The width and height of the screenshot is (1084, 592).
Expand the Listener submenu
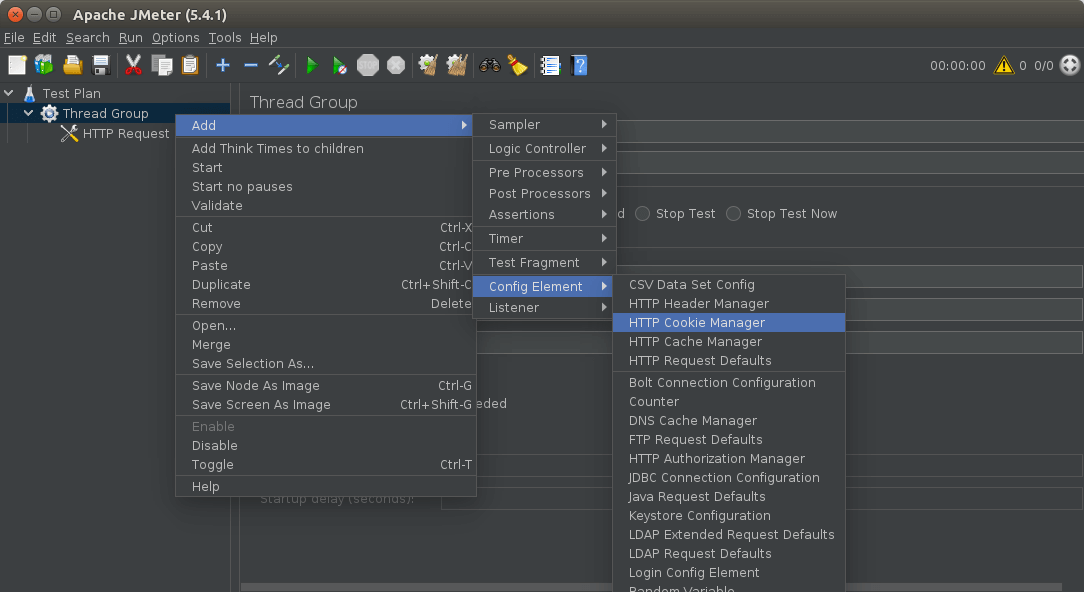coord(545,308)
